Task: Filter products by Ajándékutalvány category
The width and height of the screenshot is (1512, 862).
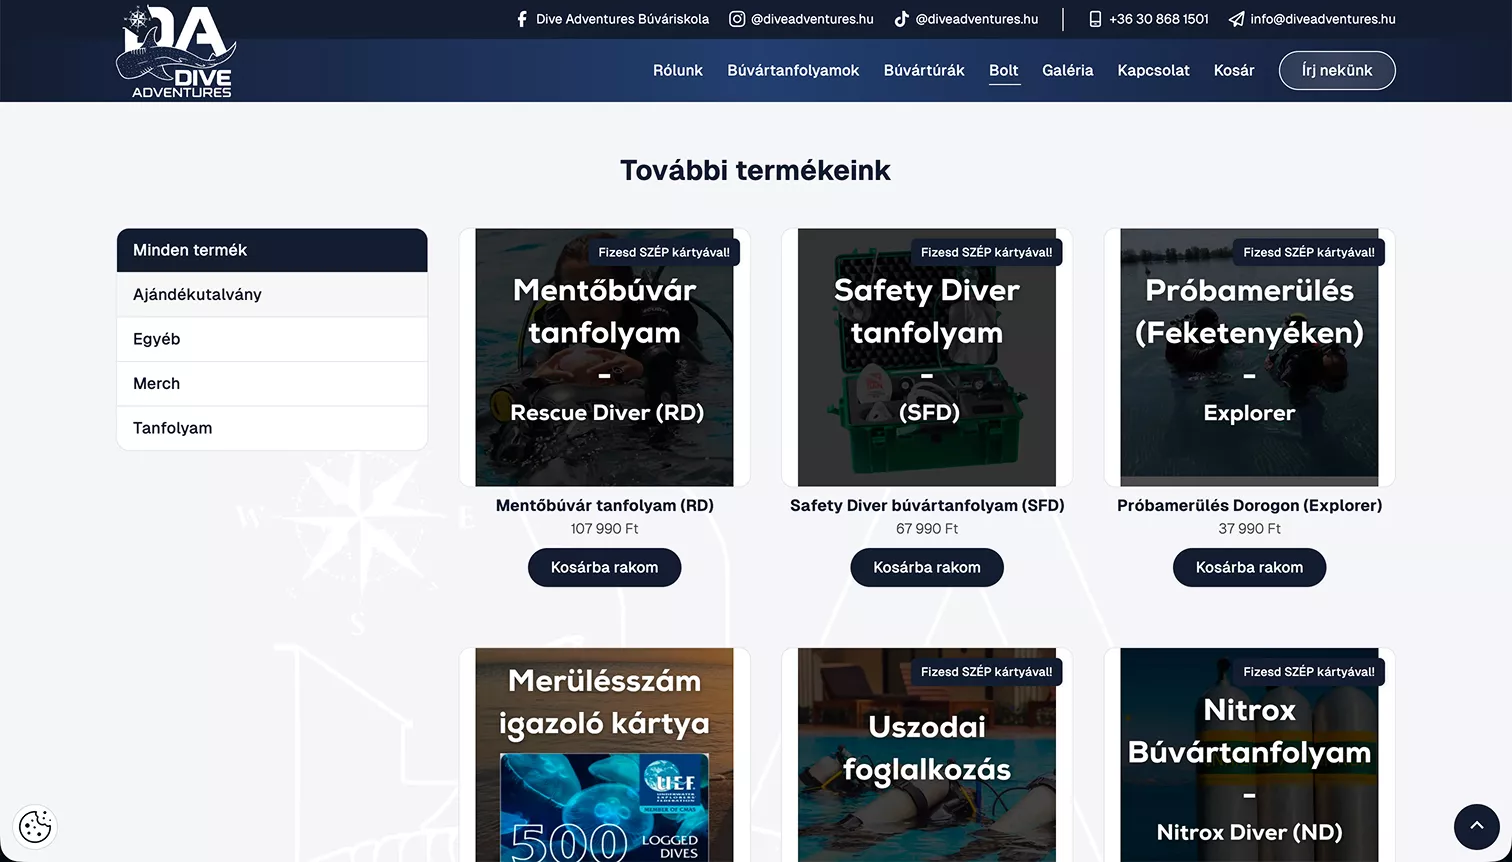Action: click(272, 294)
